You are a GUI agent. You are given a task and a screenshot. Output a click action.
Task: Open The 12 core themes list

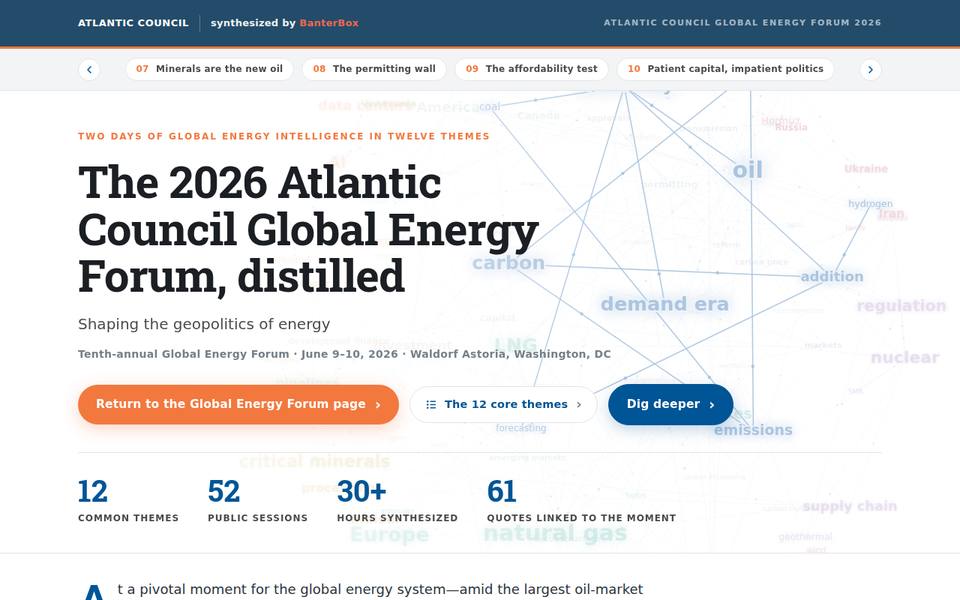[503, 404]
